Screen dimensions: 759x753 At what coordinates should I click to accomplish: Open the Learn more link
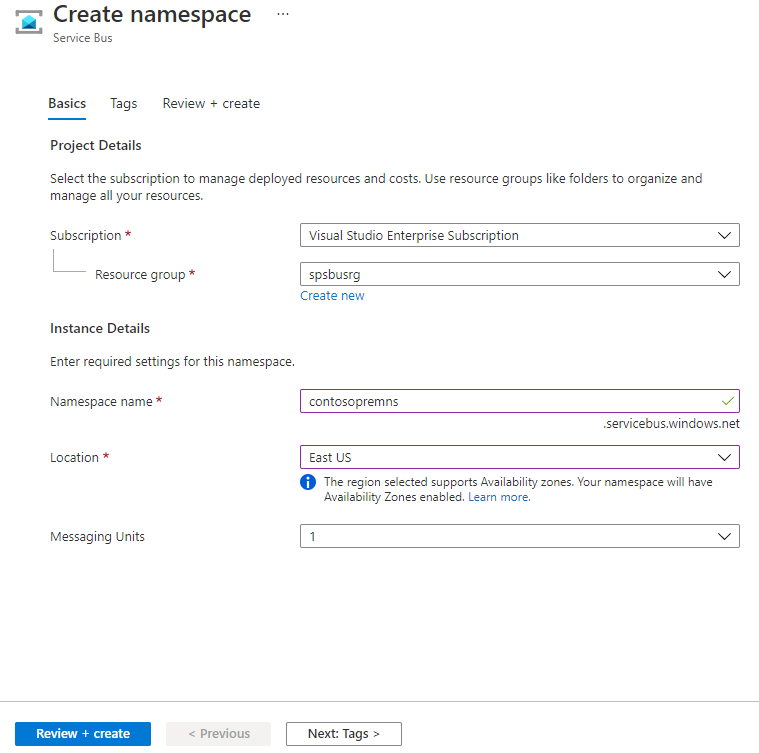[499, 497]
